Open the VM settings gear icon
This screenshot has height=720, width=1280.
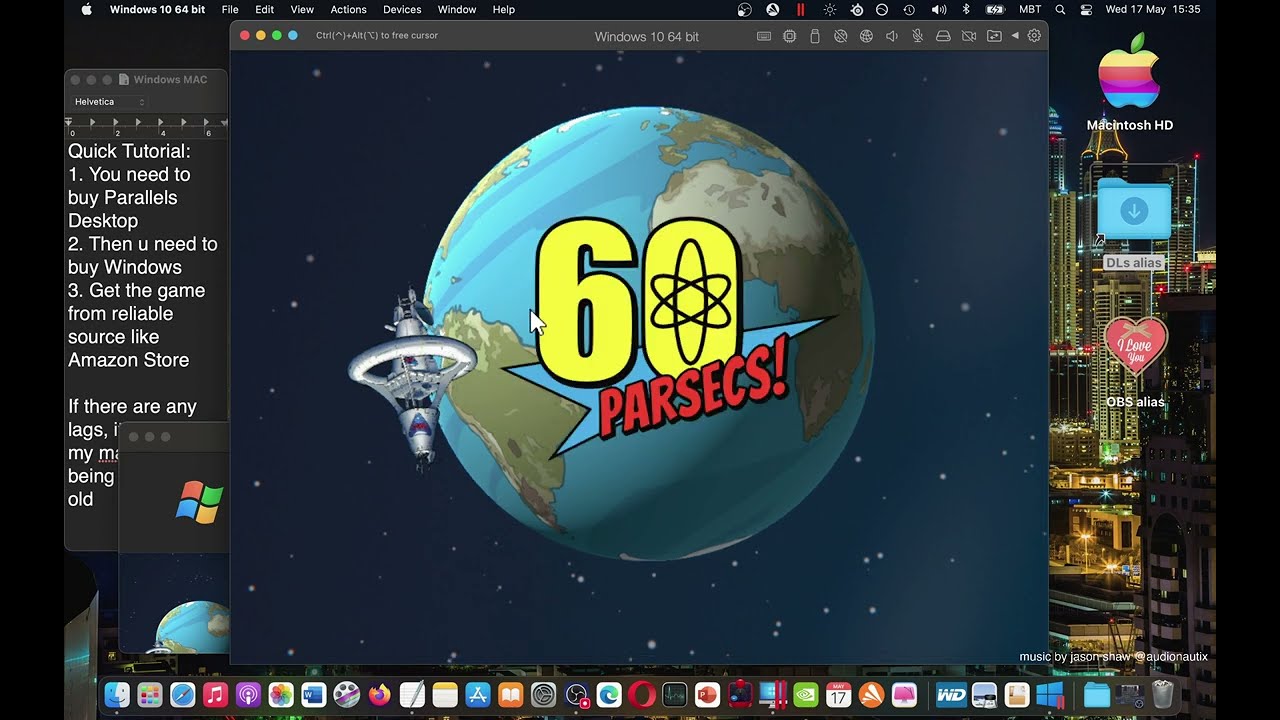[x=1034, y=36]
